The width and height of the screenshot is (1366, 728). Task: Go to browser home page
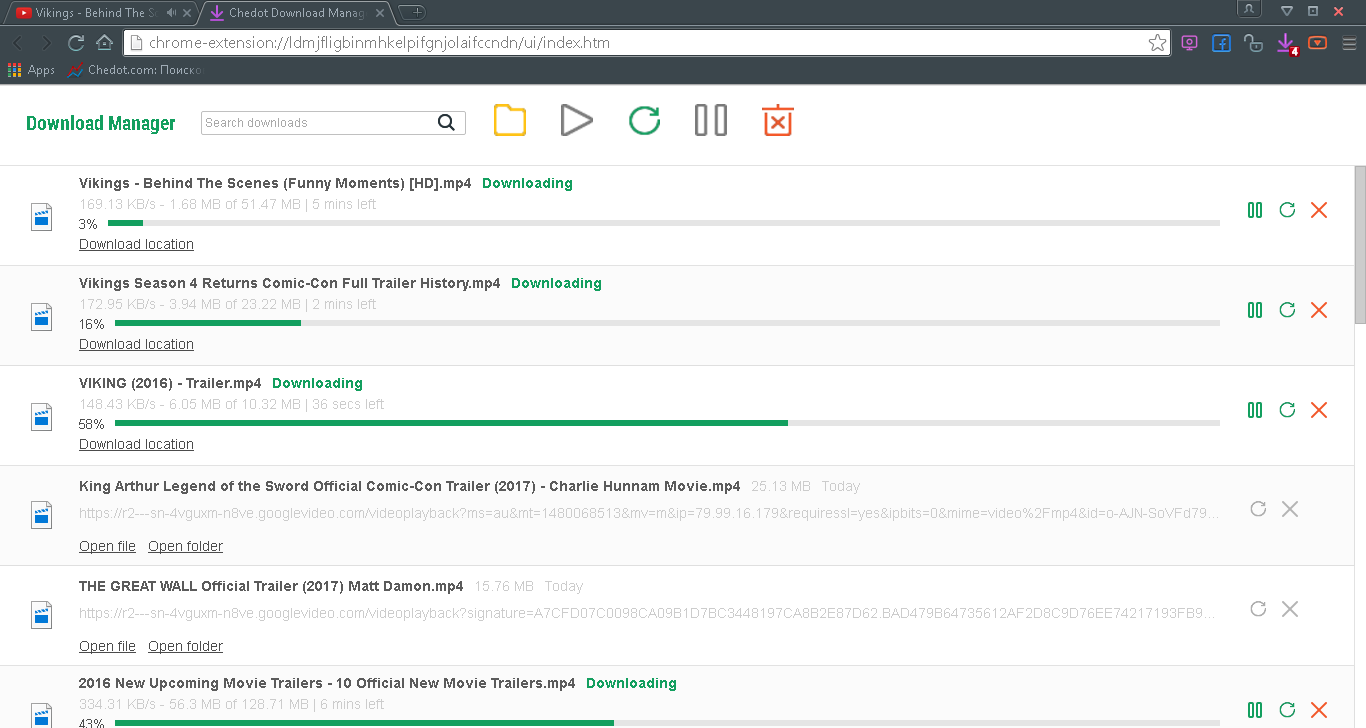104,43
